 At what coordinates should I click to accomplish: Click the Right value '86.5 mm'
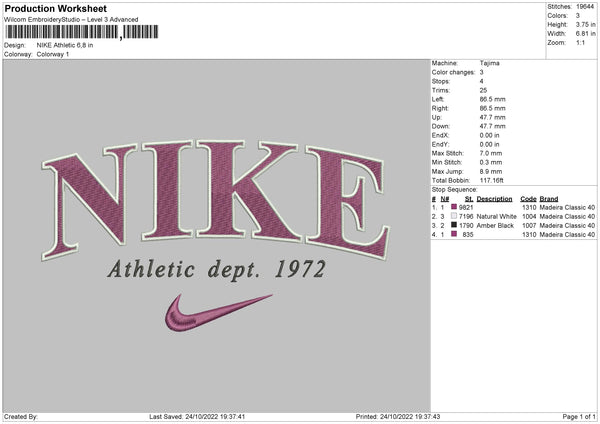pos(492,108)
